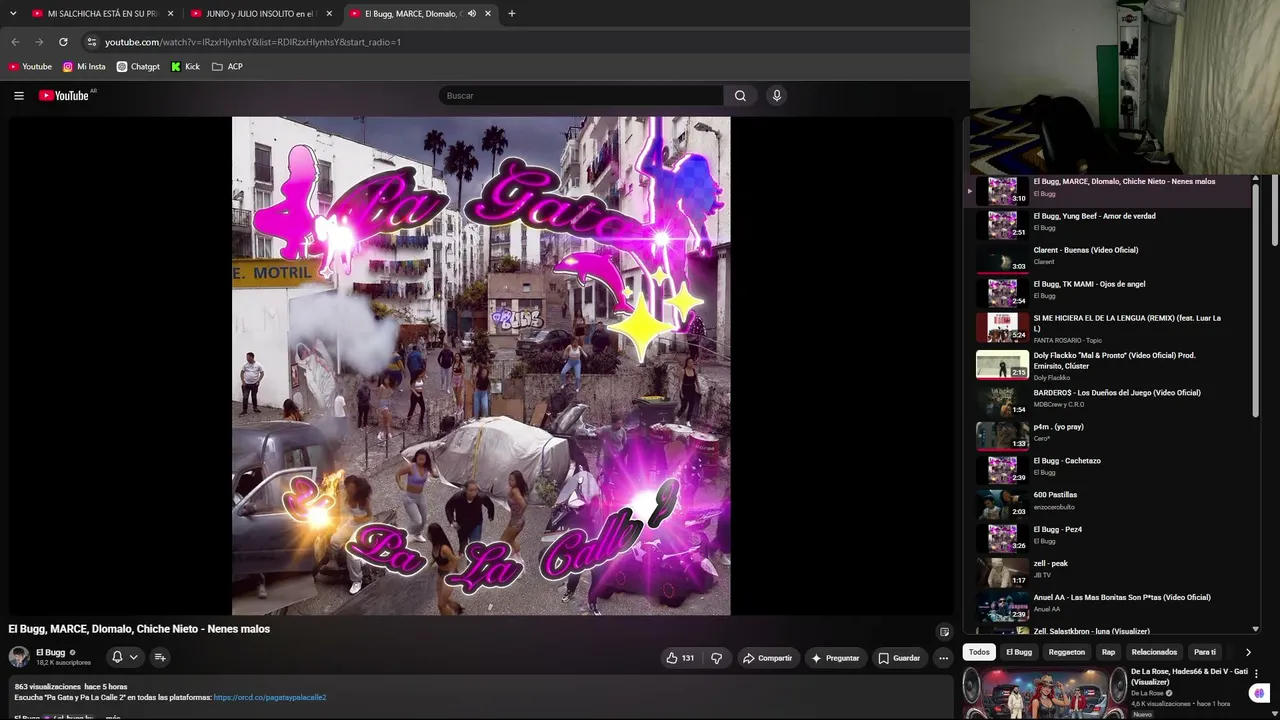The width and height of the screenshot is (1280, 720).
Task: Show more filter chips with right chevron
Action: tap(1248, 652)
